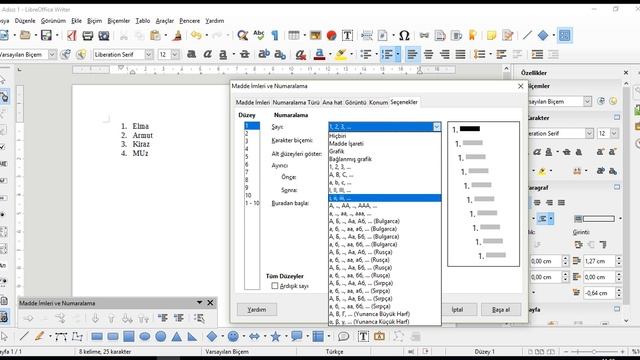Click the Yardım button
640x360 pixels.
(257, 309)
